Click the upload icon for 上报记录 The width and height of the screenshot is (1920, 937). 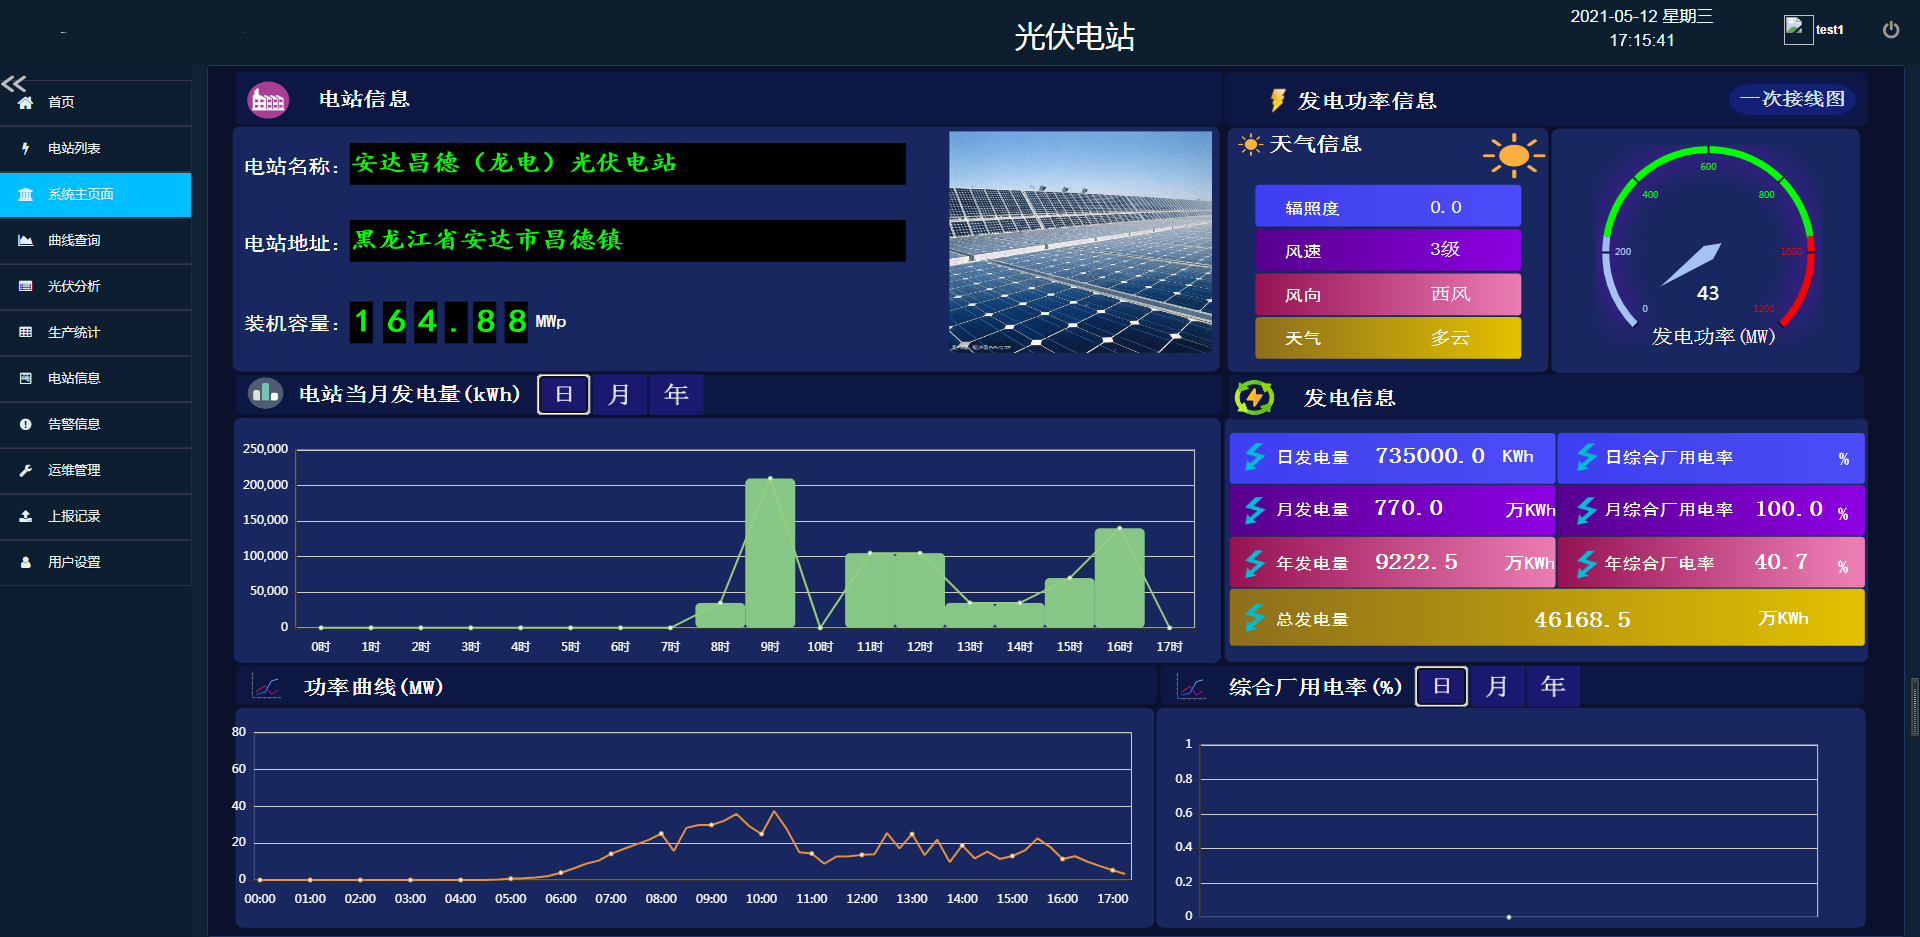[26, 516]
